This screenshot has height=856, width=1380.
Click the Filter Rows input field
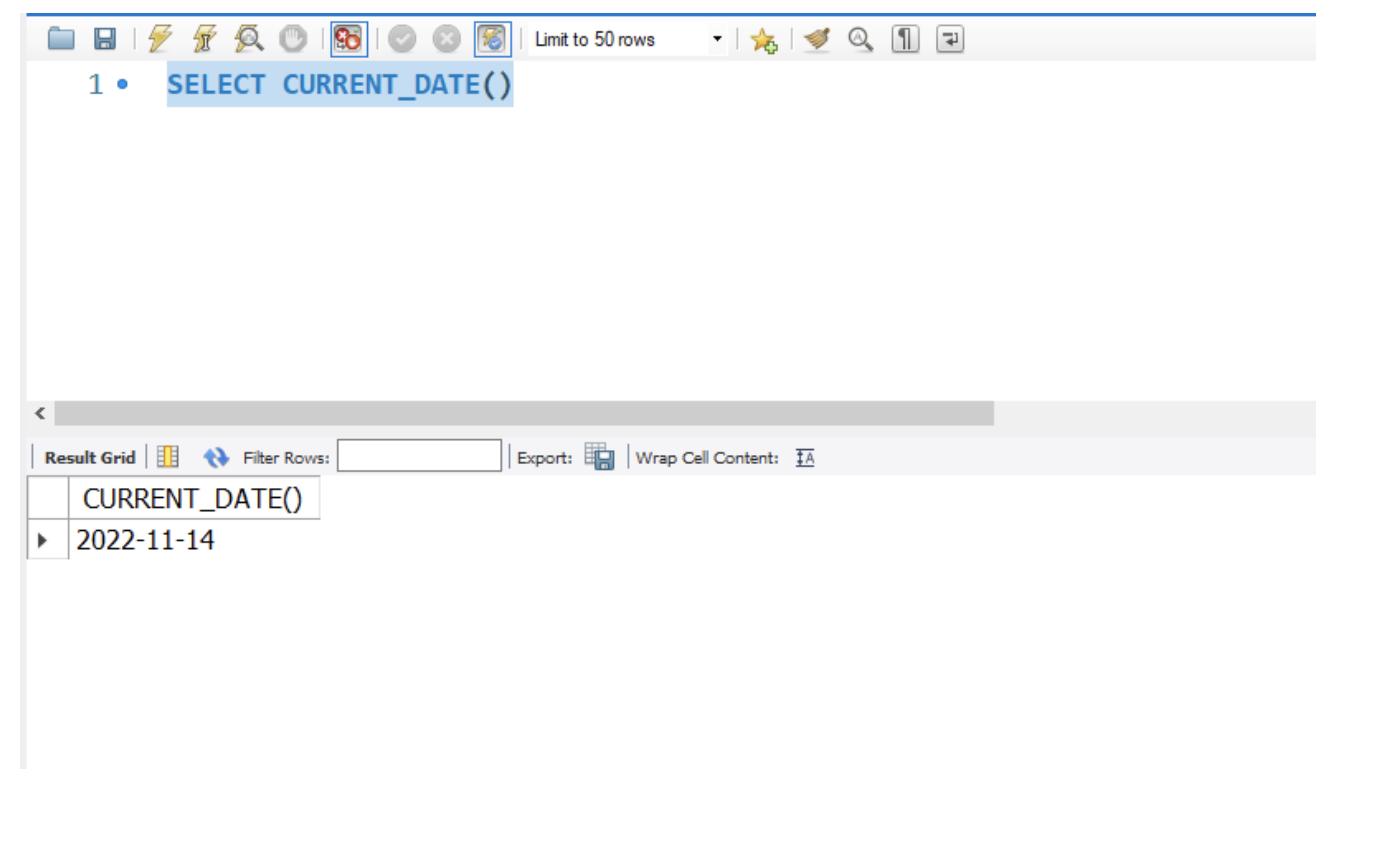click(419, 457)
